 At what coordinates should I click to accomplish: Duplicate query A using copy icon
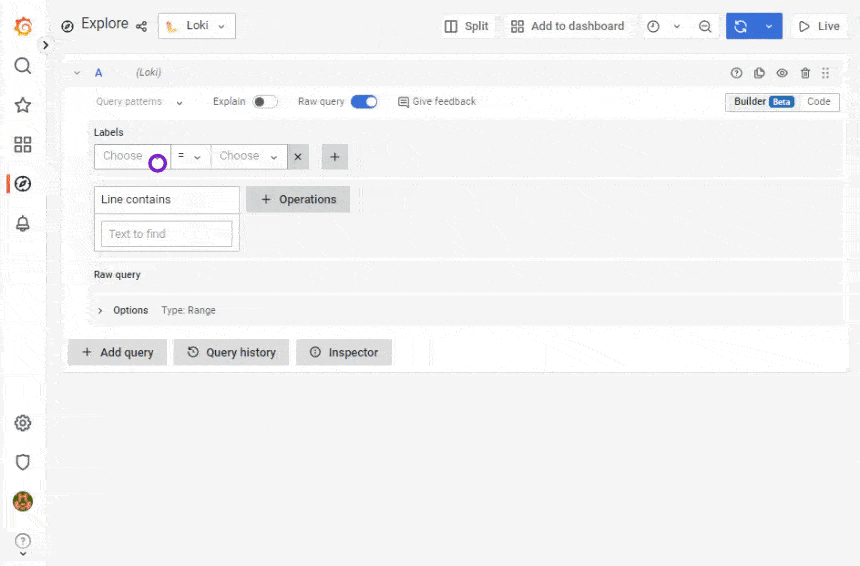[759, 73]
